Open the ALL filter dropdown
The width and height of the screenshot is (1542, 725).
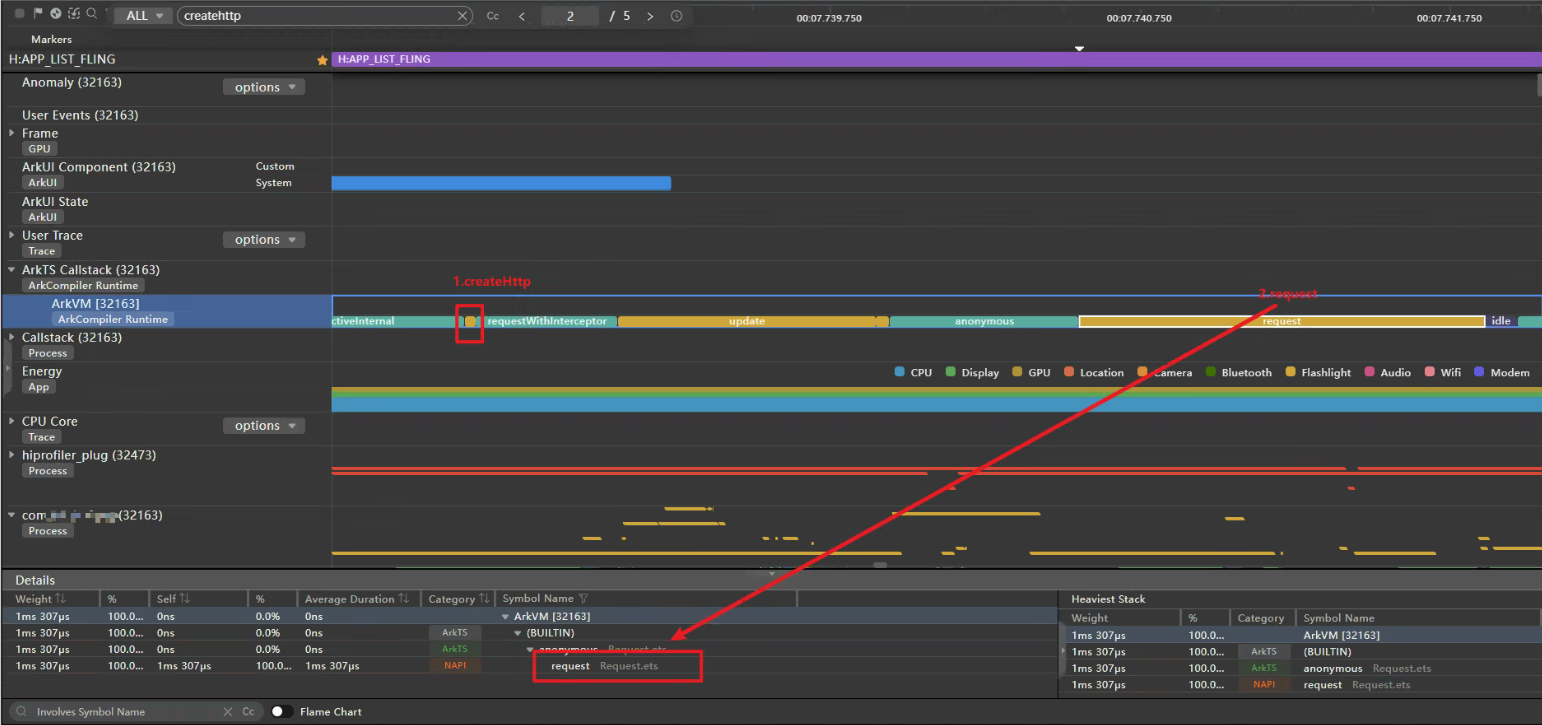click(x=144, y=16)
